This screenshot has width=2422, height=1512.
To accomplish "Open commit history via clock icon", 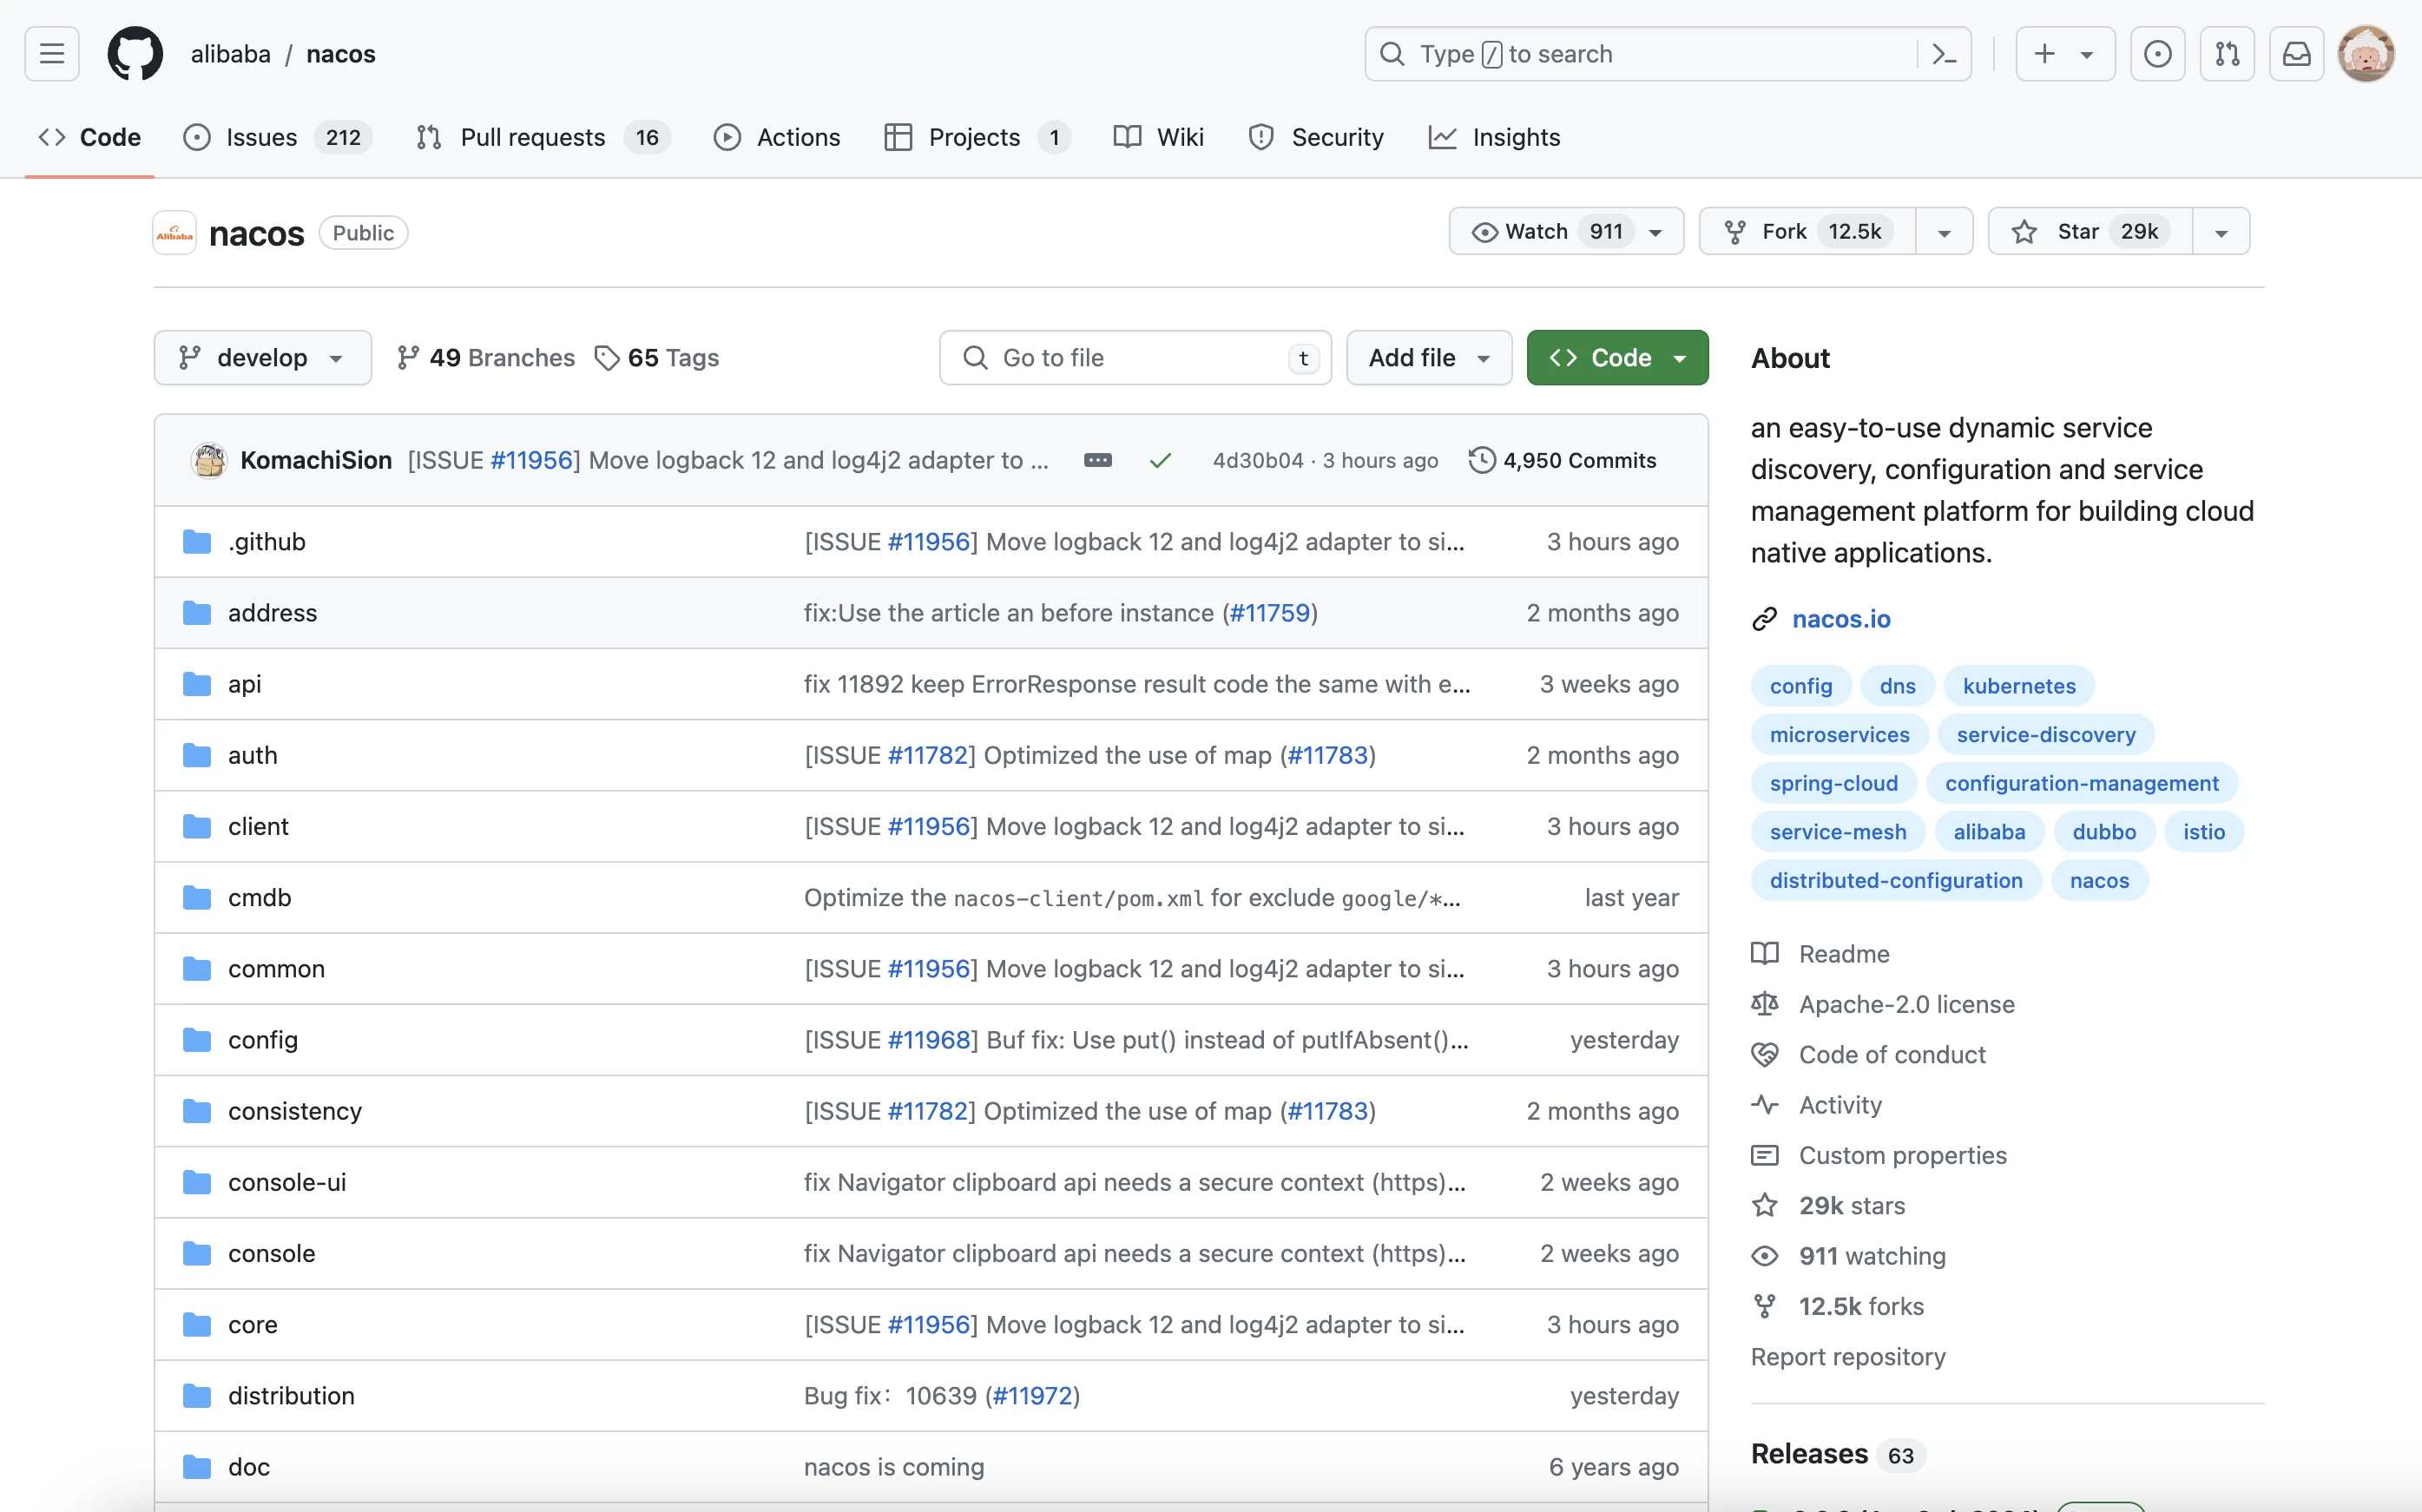I will tap(1482, 460).
